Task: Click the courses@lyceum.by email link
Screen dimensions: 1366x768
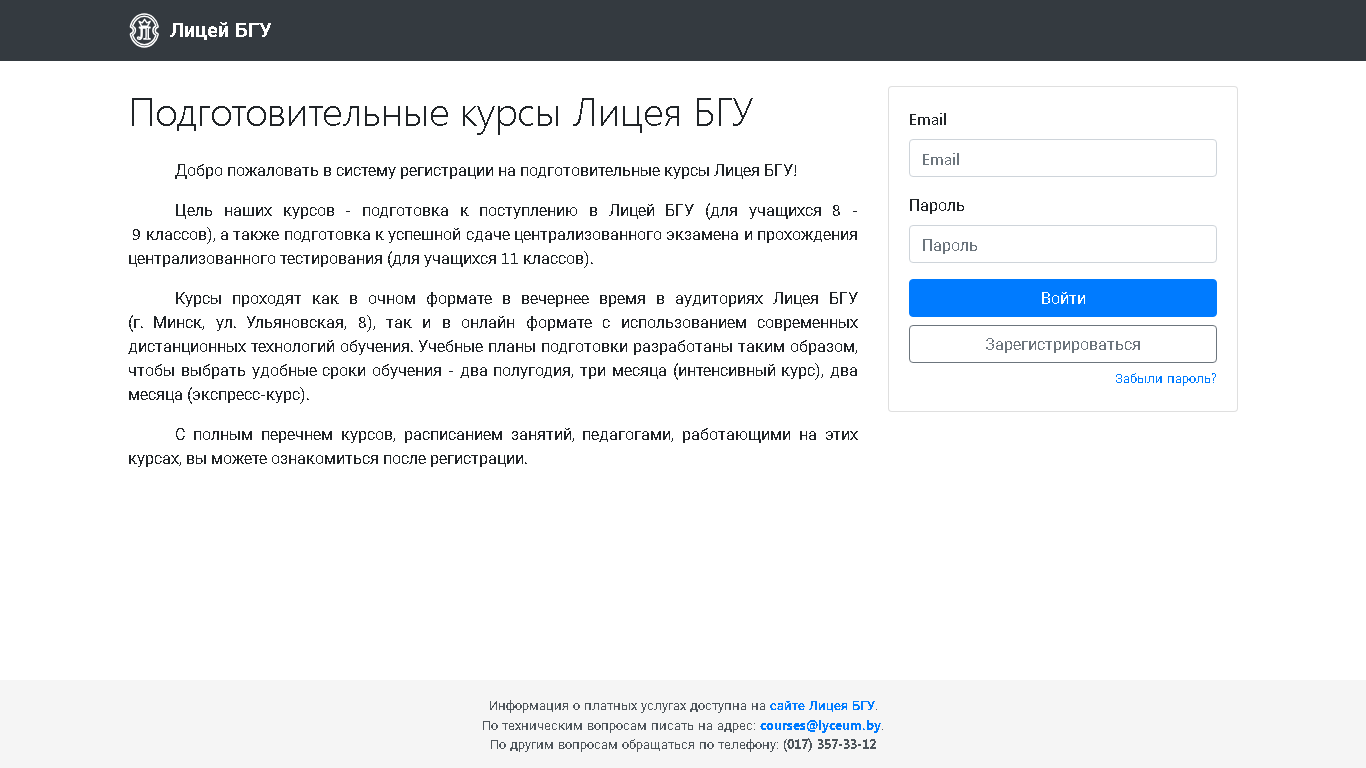Action: tap(820, 725)
